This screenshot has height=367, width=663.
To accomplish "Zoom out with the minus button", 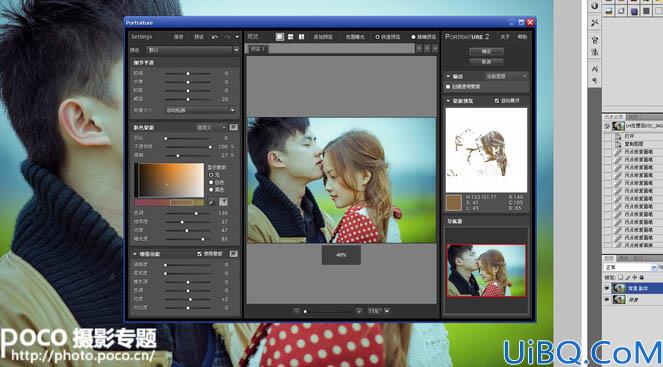I will click(296, 311).
